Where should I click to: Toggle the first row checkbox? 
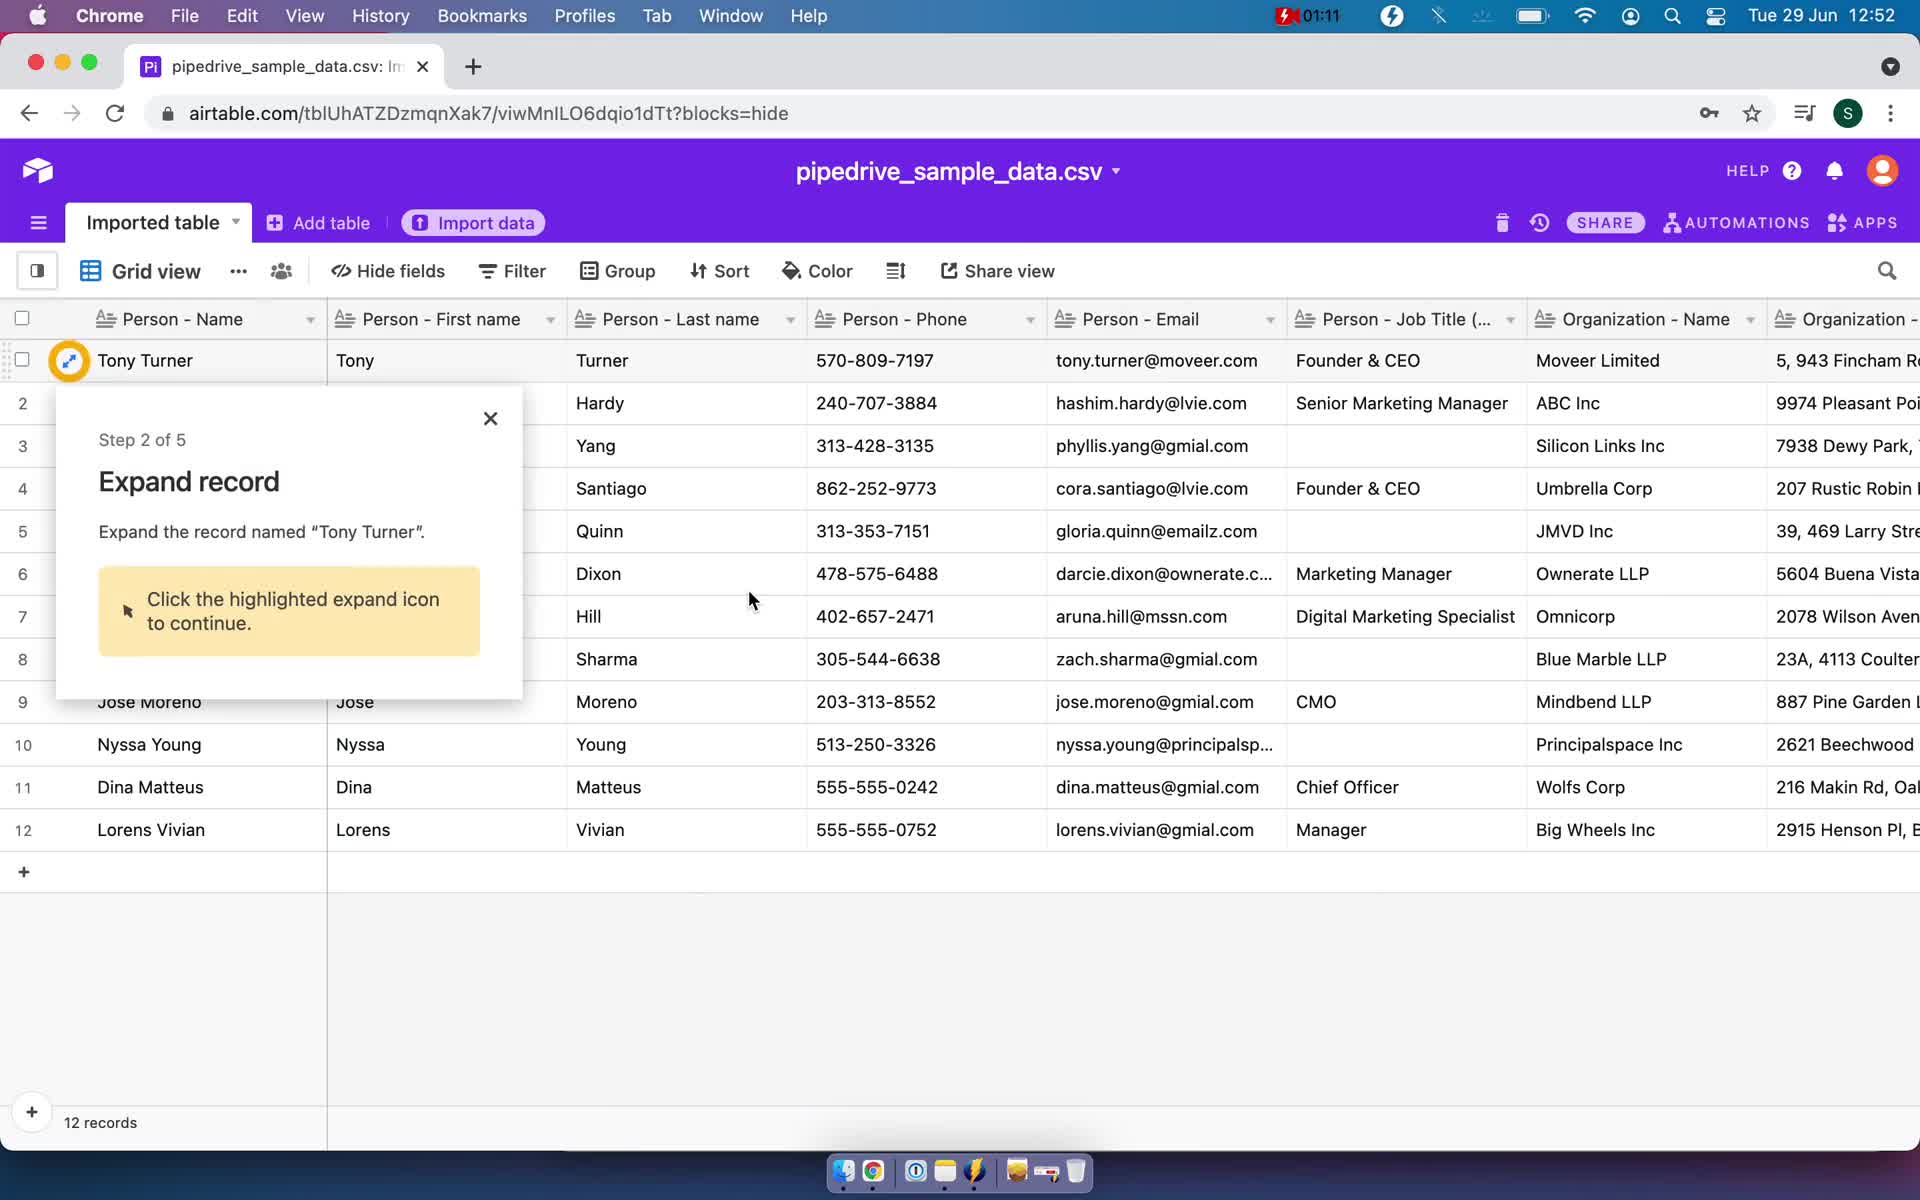(22, 359)
